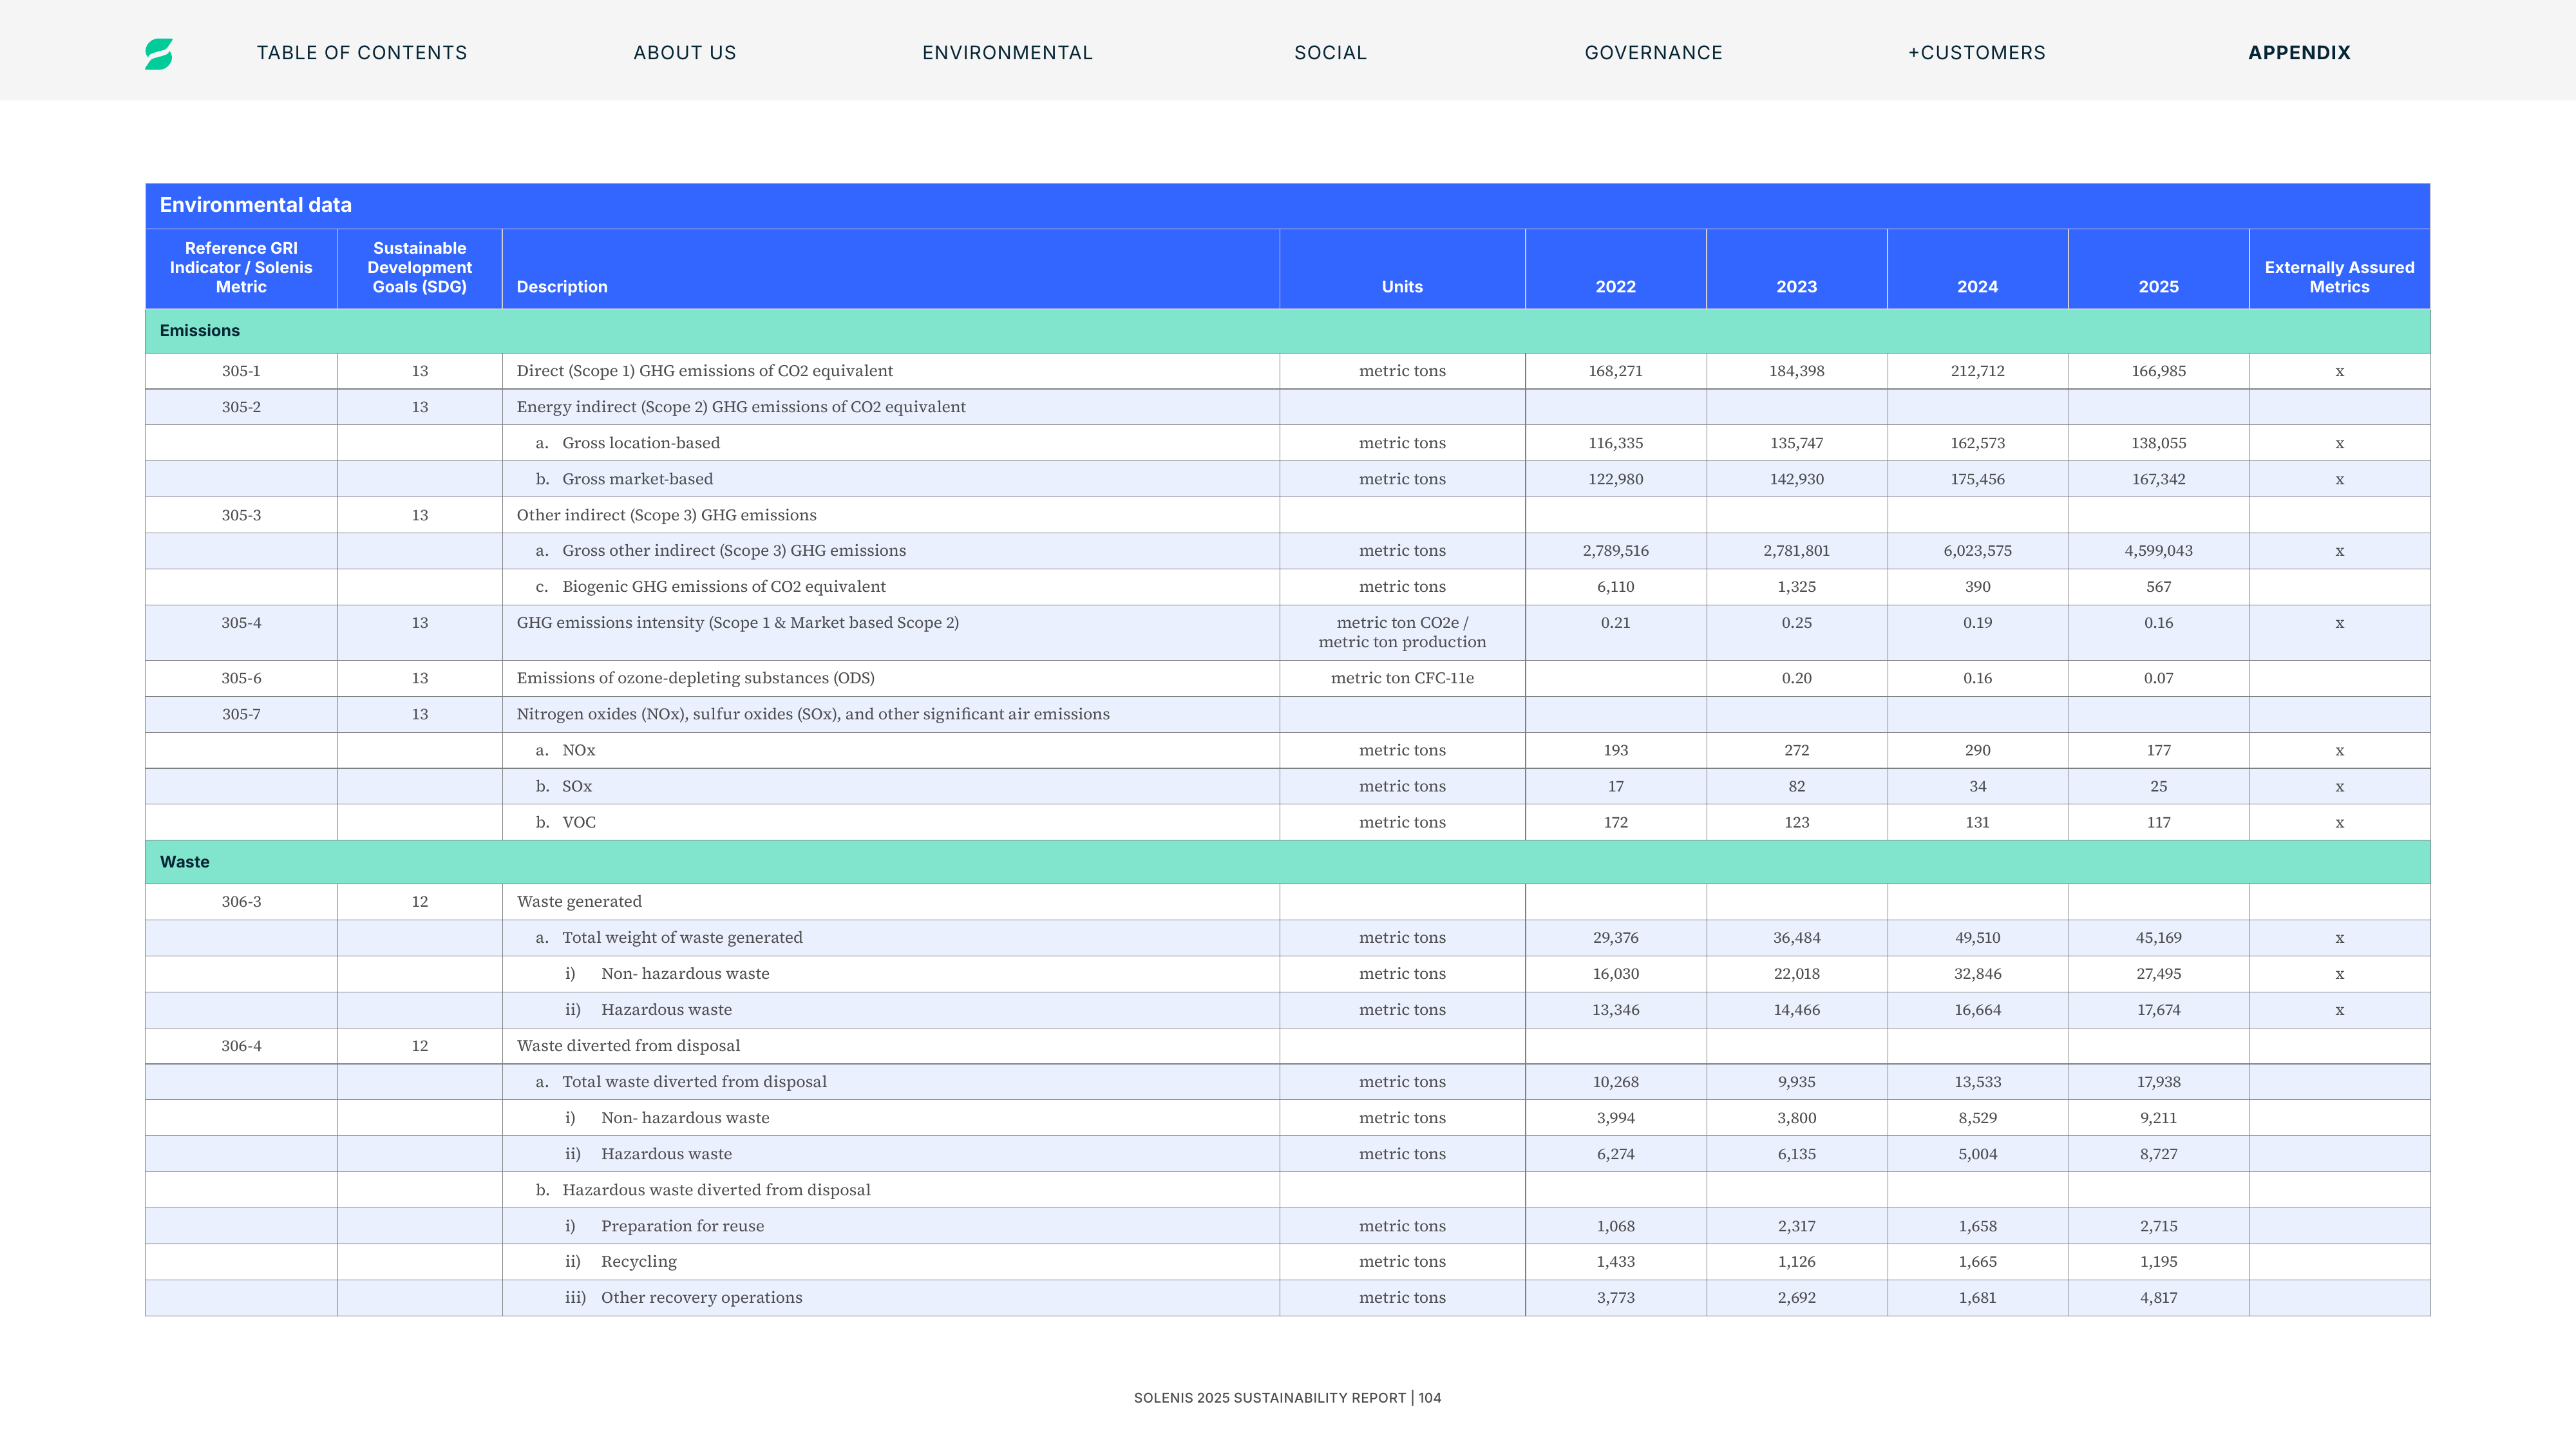
Task: Click the Environmental data table title
Action: tap(256, 205)
